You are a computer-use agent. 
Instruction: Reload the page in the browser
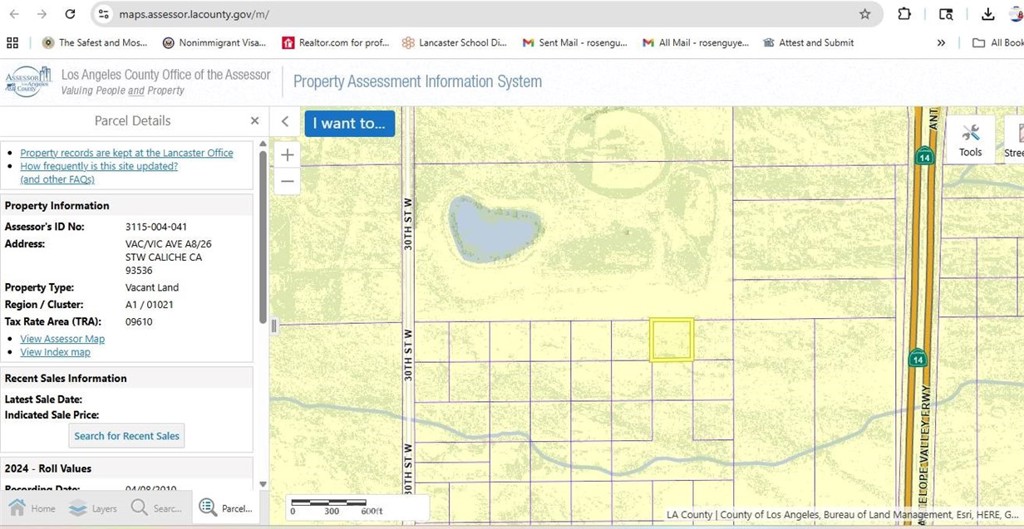tap(69, 14)
